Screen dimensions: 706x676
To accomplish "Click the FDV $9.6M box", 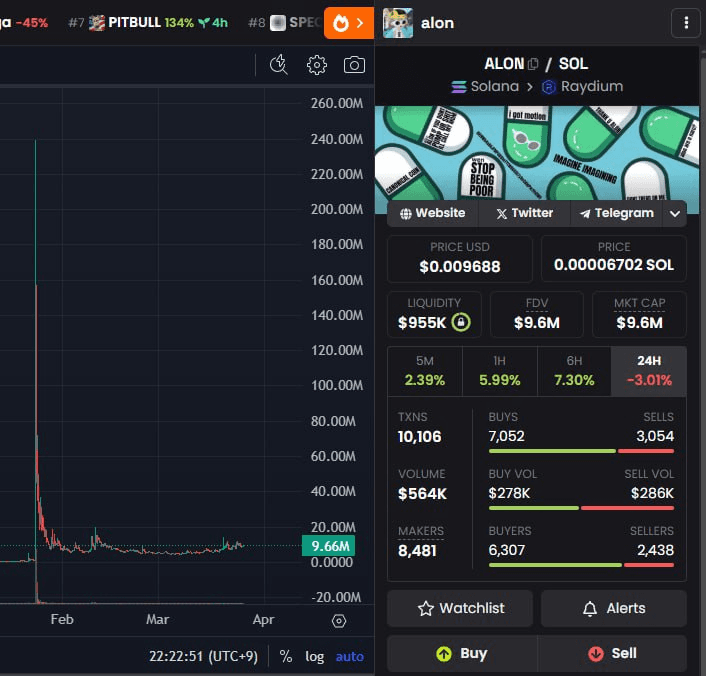I will click(x=537, y=314).
